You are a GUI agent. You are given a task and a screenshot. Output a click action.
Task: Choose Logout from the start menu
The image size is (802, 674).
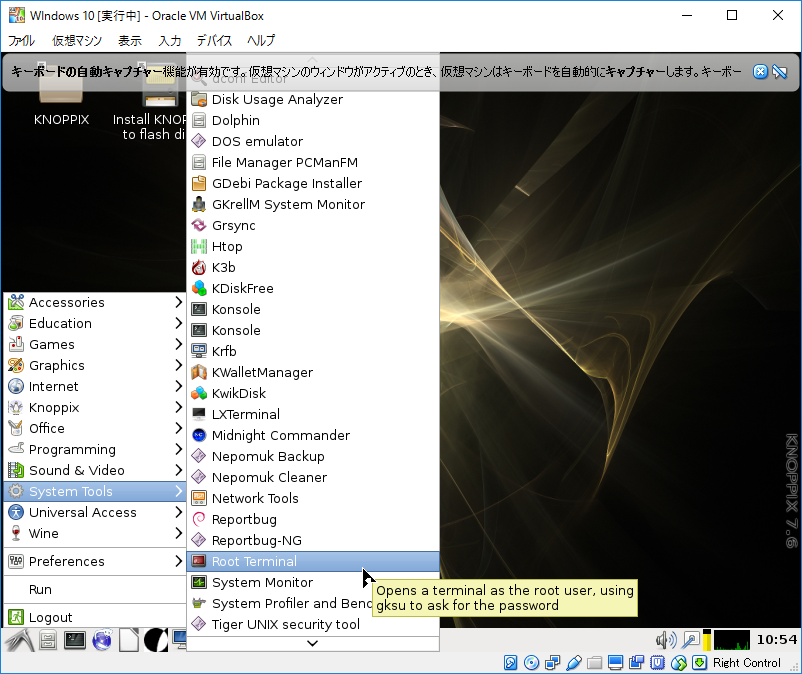pyautogui.click(x=95, y=617)
